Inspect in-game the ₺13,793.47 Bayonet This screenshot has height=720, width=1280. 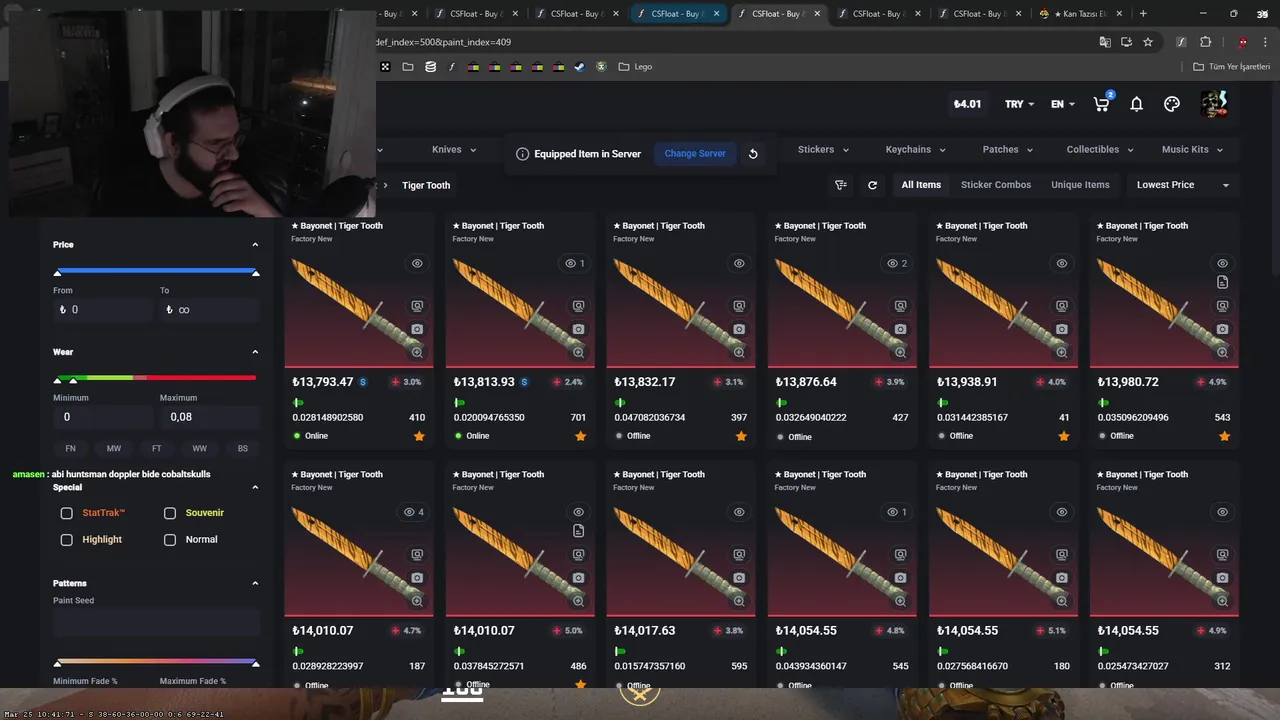click(x=417, y=306)
